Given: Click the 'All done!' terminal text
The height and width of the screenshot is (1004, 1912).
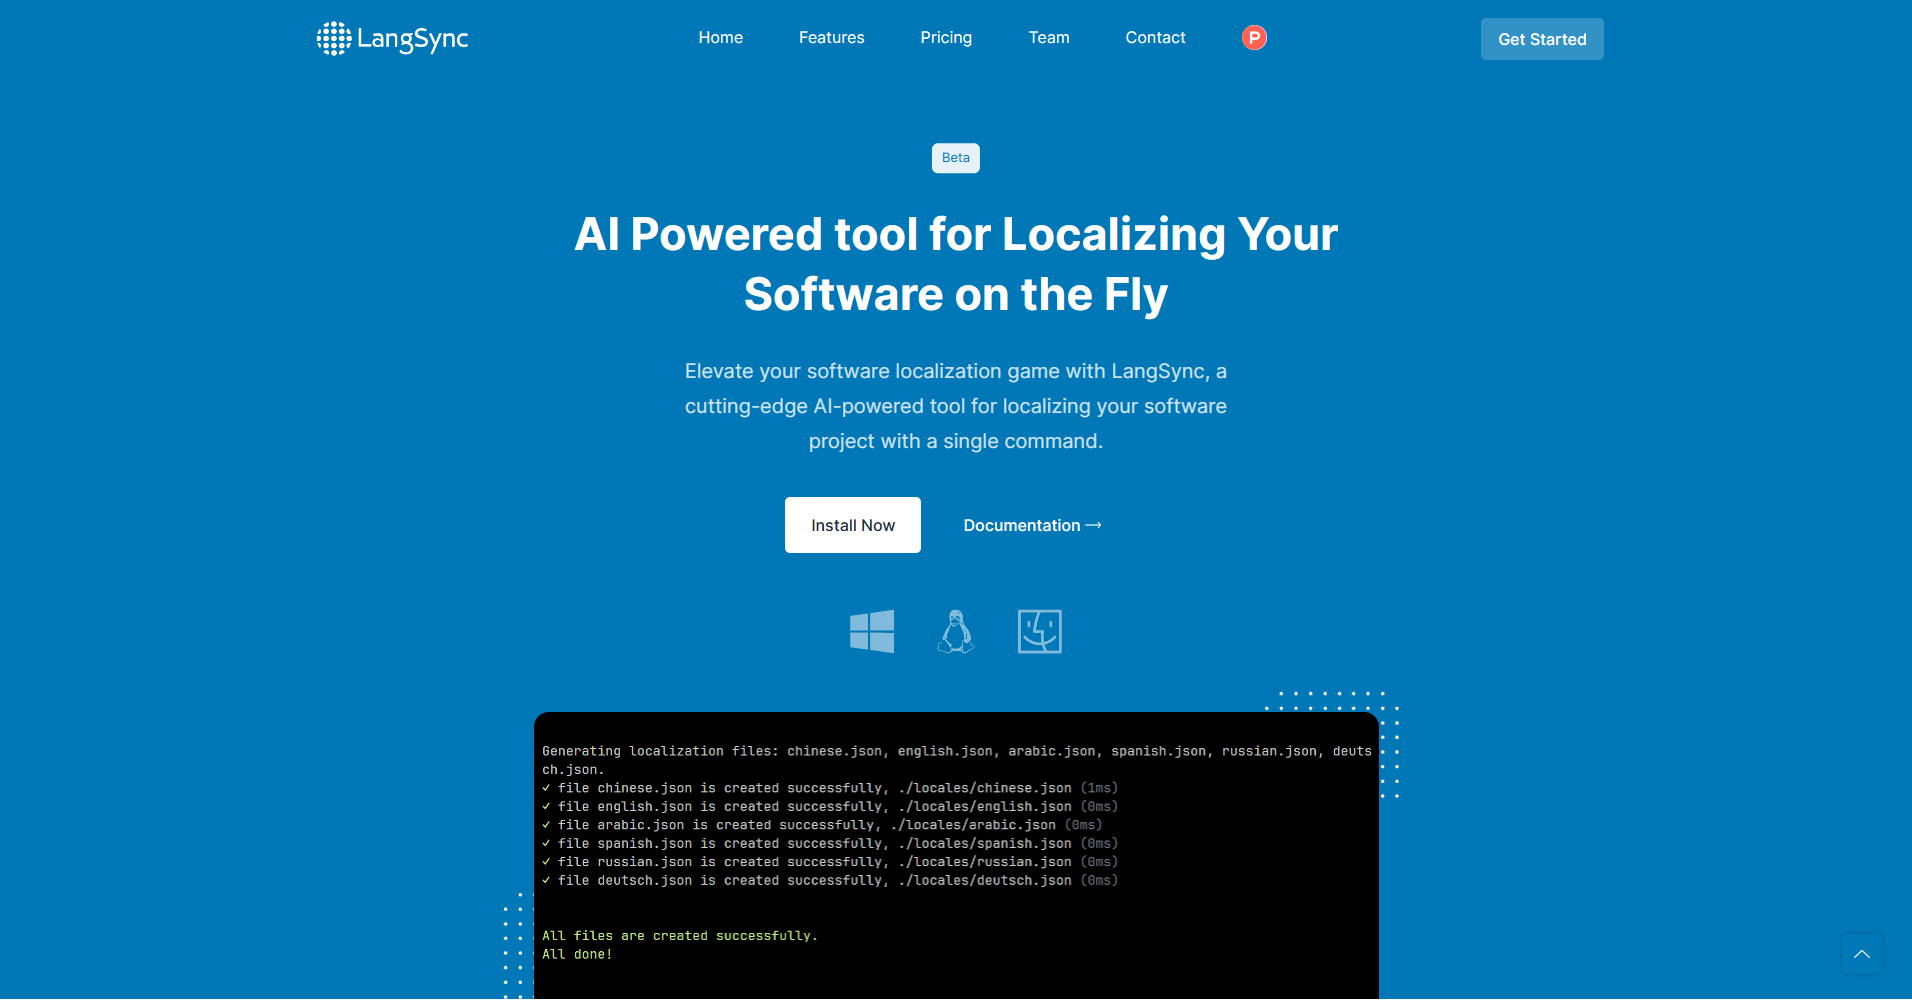Looking at the screenshot, I should point(577,954).
